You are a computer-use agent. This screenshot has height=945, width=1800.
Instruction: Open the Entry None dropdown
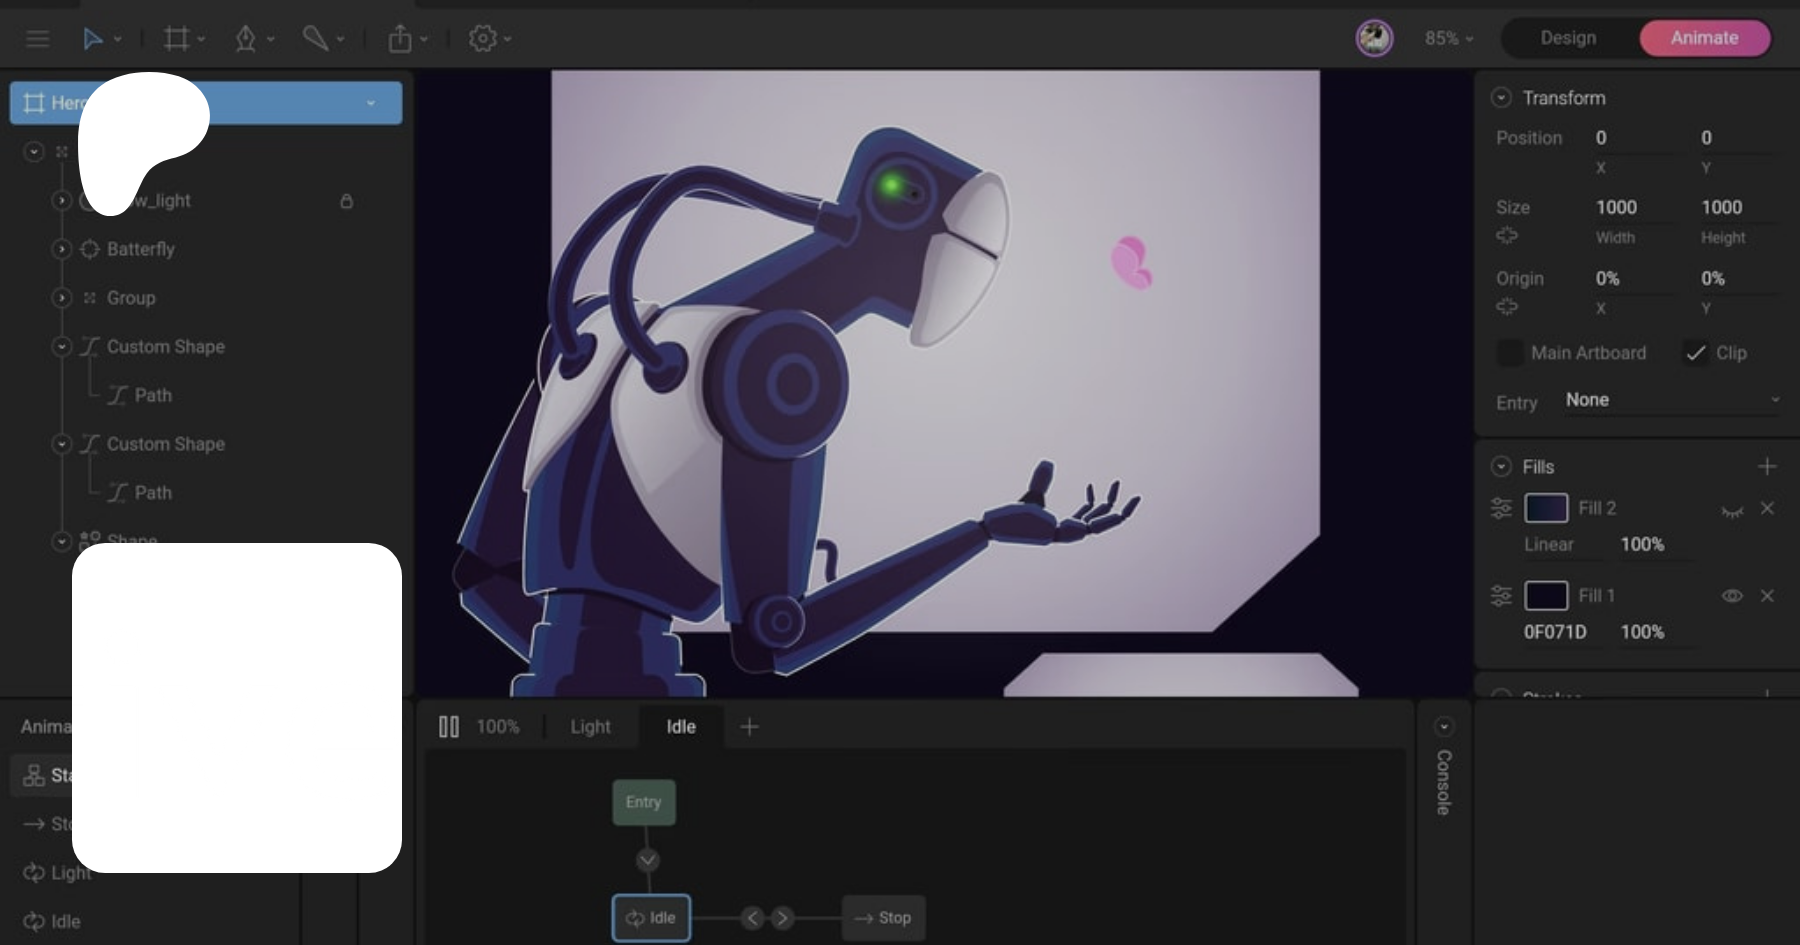(1671, 400)
